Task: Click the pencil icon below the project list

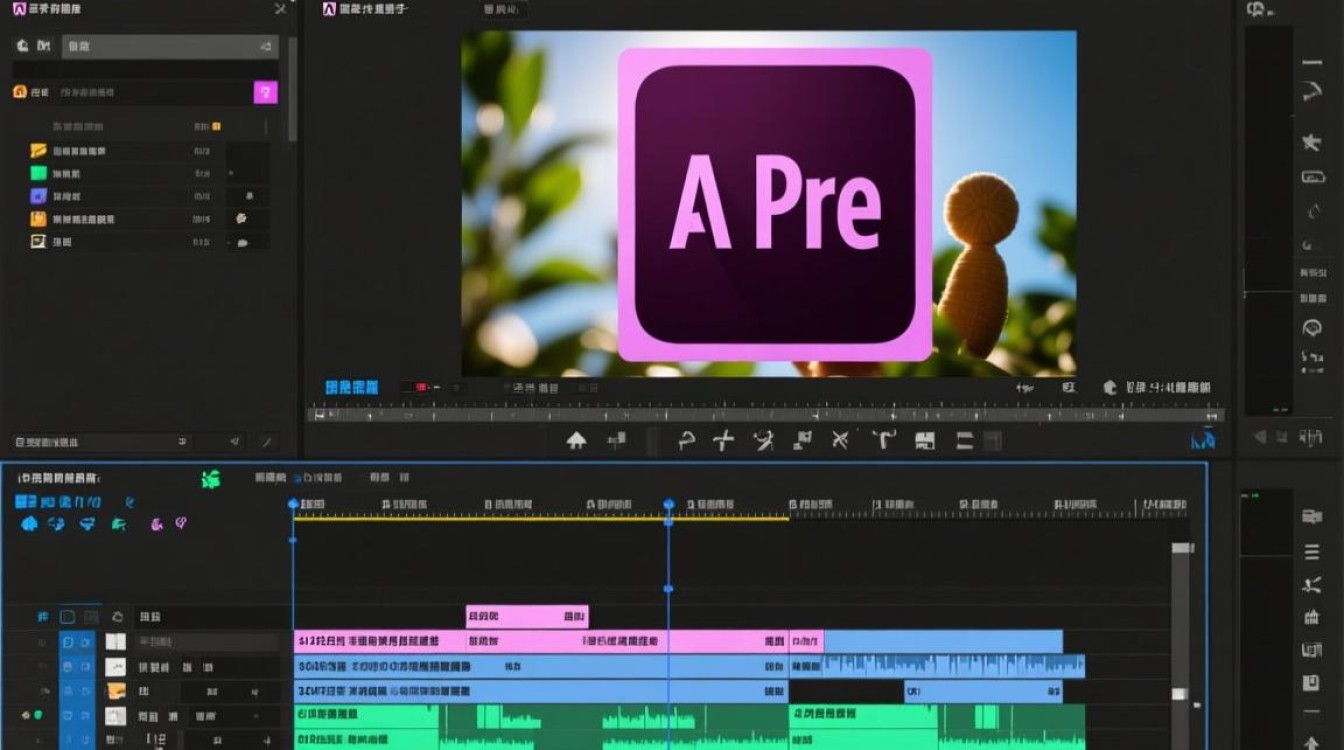Action: click(266, 441)
